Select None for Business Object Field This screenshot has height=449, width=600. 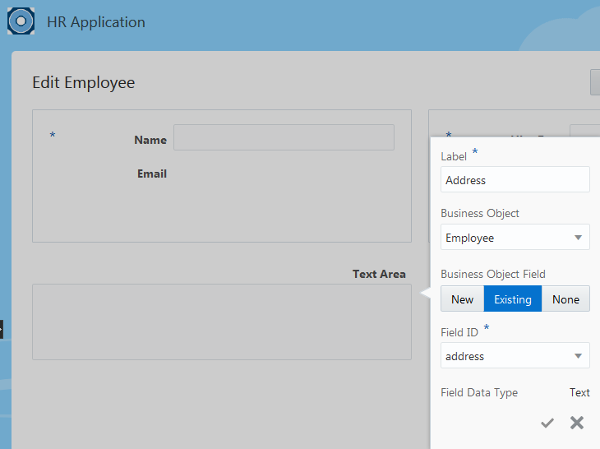(566, 299)
